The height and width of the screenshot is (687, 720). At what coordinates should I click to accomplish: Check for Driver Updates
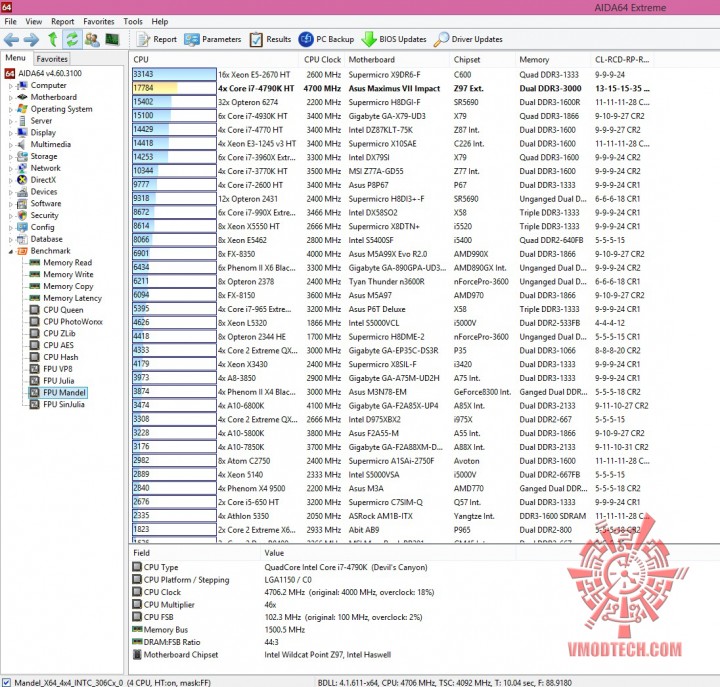pos(468,39)
